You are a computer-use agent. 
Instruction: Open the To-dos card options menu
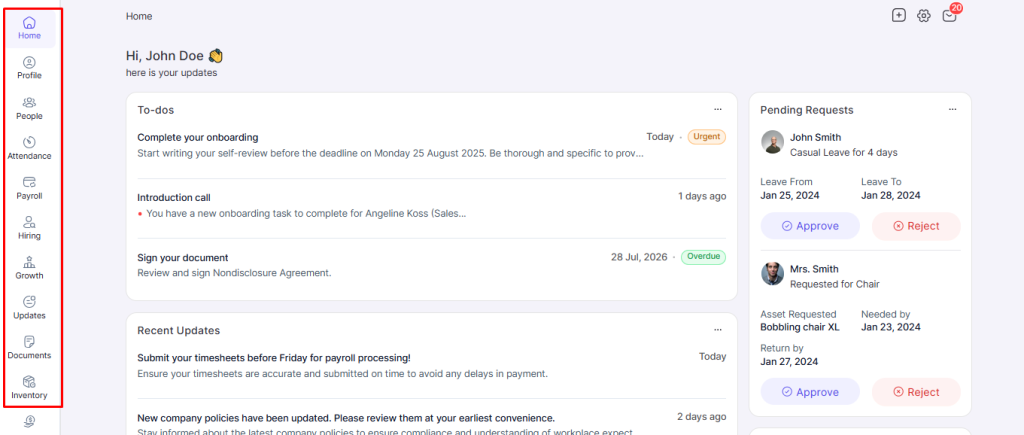pos(718,110)
